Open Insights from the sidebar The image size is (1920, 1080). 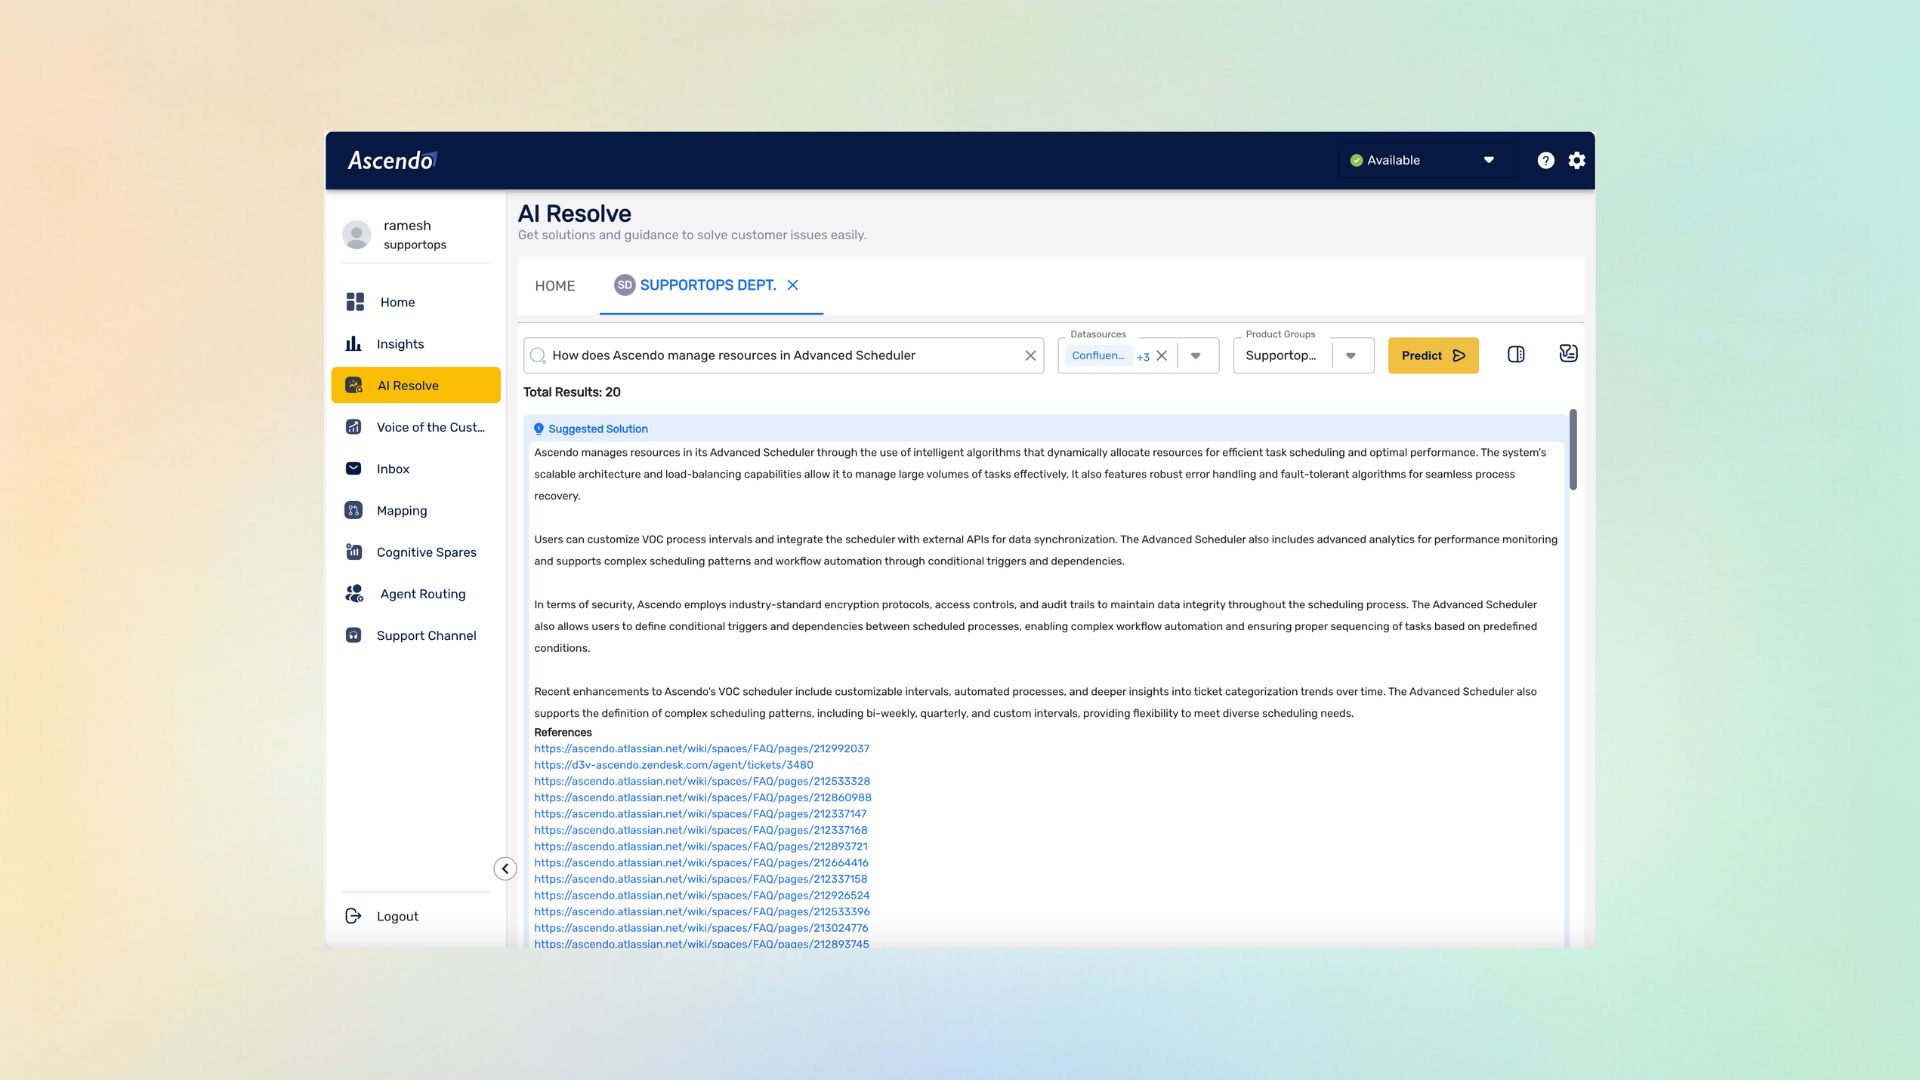point(399,344)
